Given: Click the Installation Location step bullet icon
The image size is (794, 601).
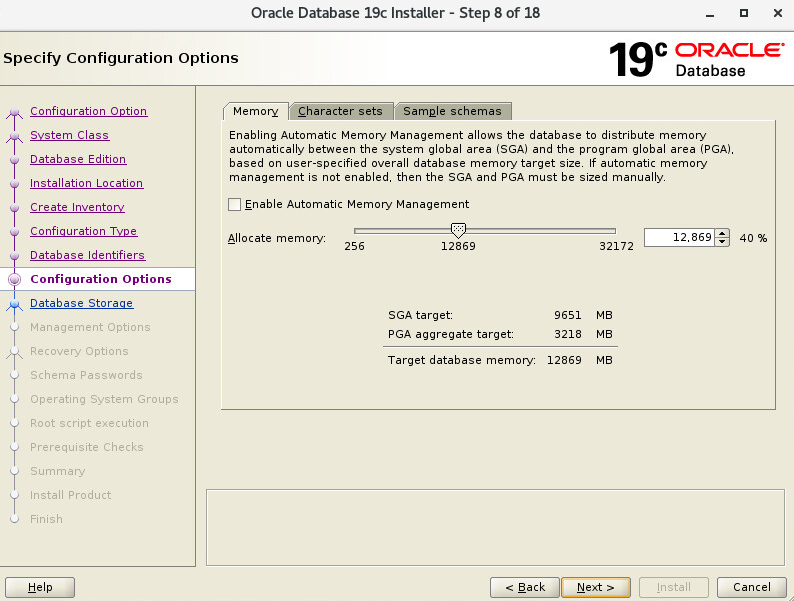Looking at the screenshot, I should 15,184.
